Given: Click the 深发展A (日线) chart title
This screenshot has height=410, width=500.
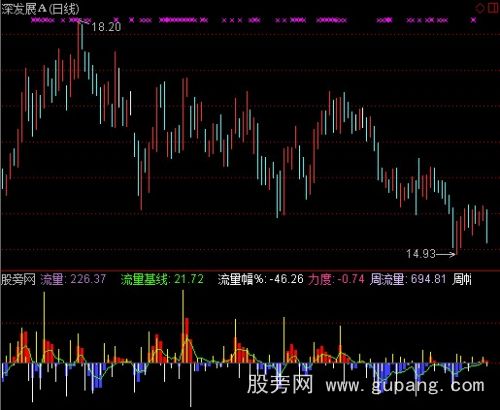Looking at the screenshot, I should click(x=41, y=9).
